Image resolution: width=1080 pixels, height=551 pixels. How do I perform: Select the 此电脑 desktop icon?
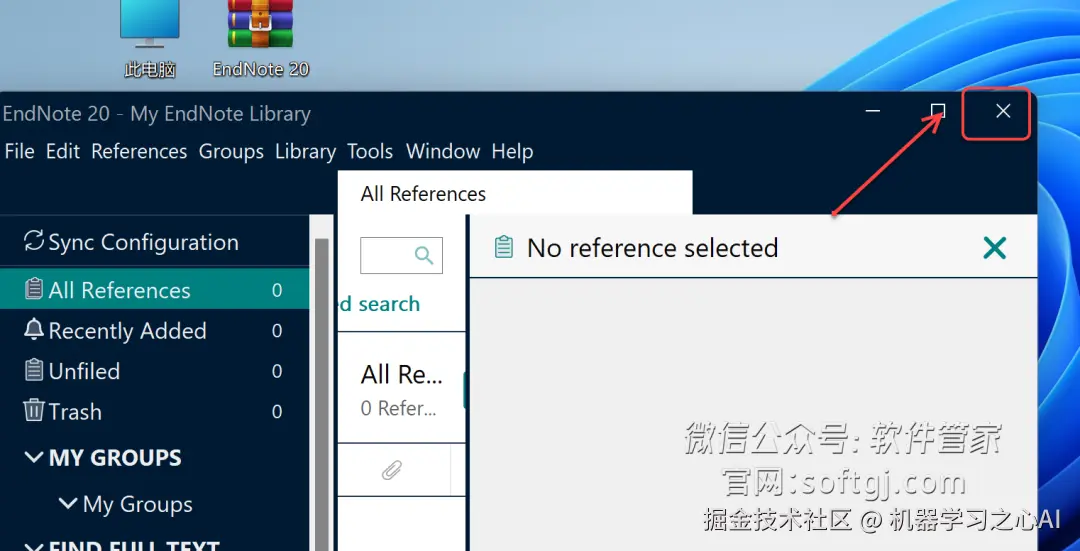[150, 39]
